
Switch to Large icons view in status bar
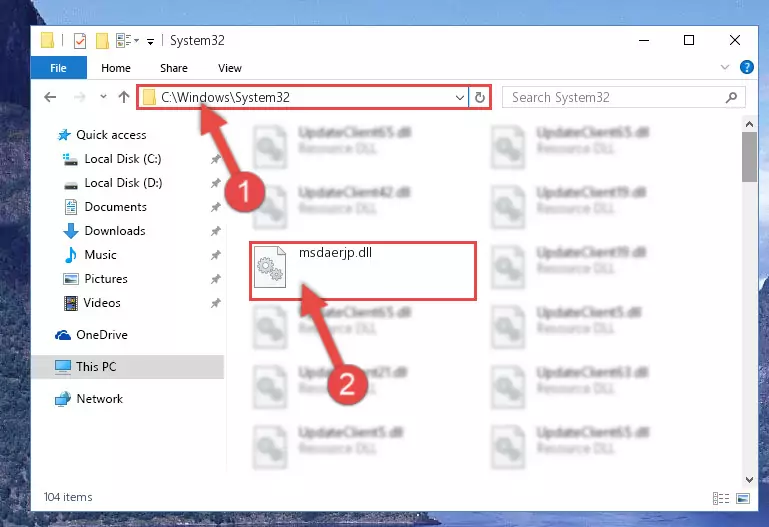coord(743,499)
